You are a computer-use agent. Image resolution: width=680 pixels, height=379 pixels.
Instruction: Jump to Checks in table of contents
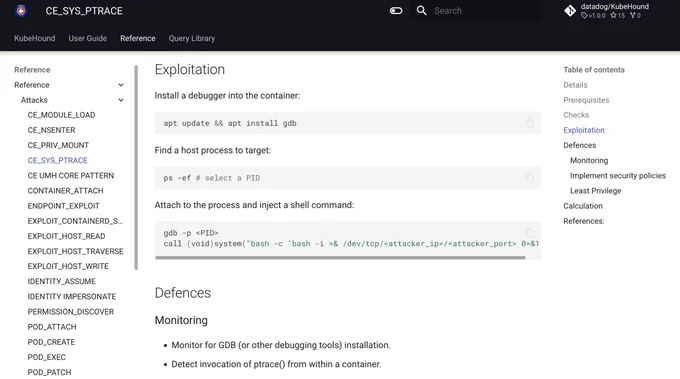576,115
